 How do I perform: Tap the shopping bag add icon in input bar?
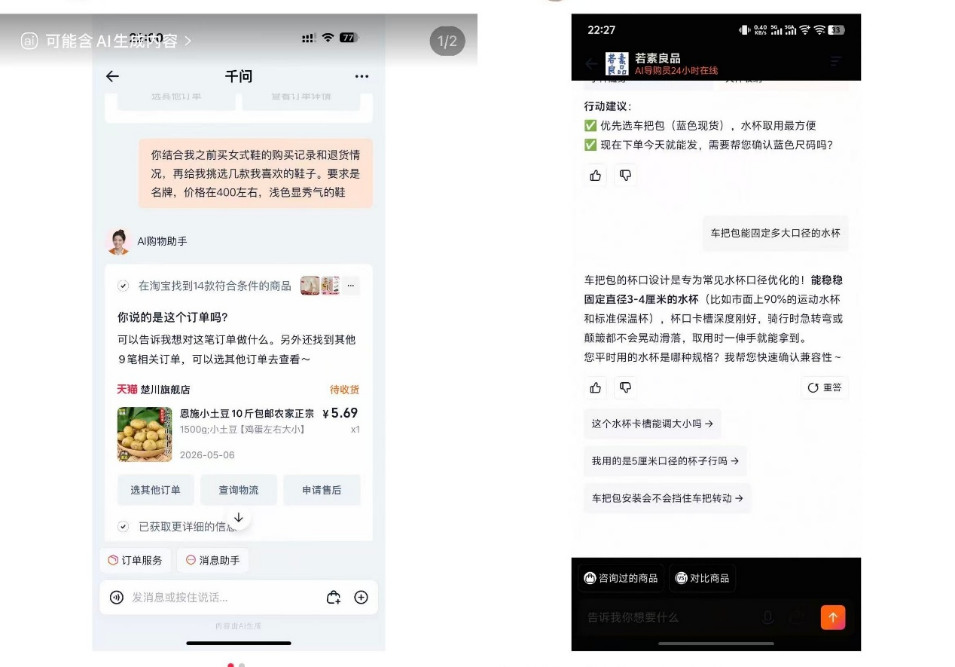tap(333, 598)
